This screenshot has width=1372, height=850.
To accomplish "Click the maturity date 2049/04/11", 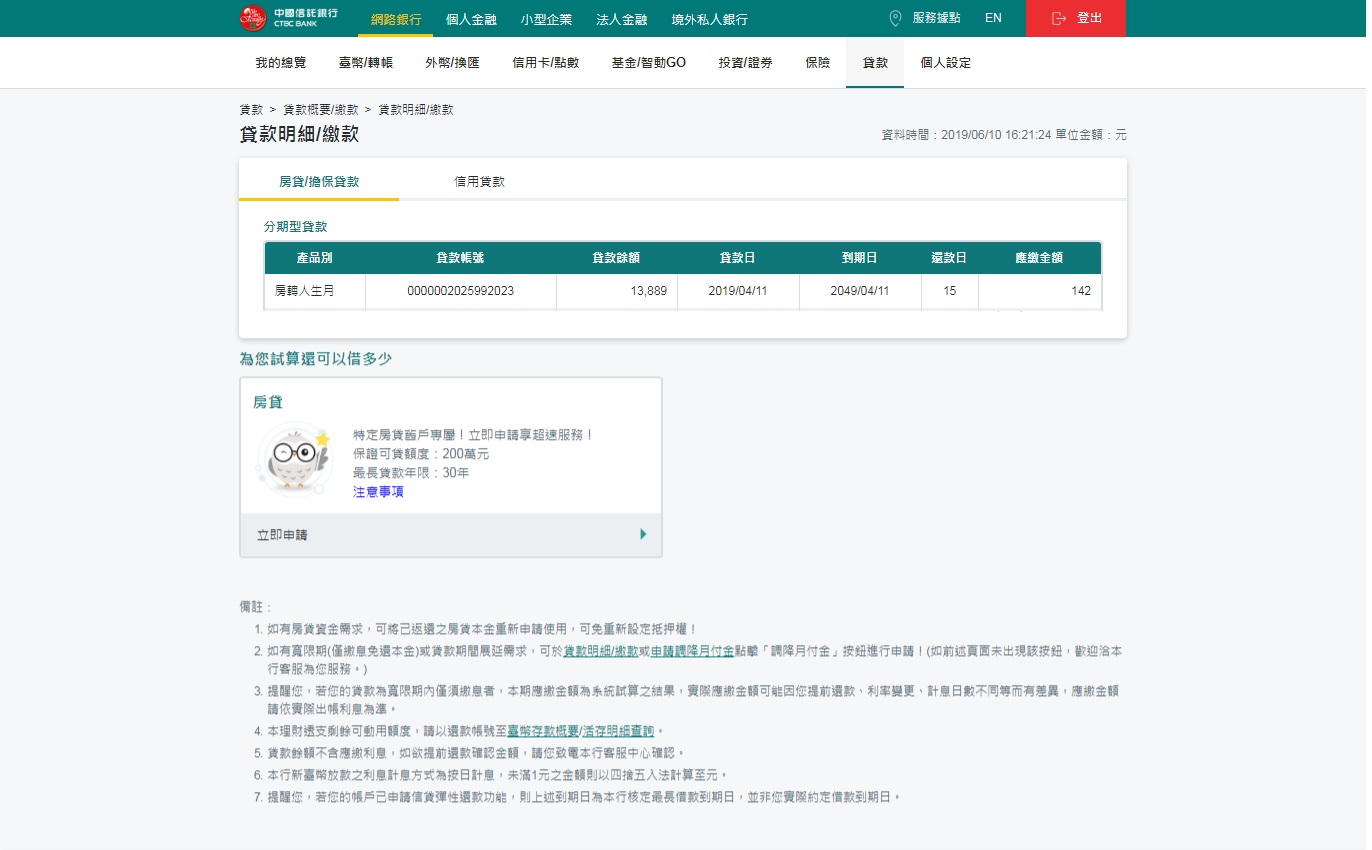I will pyautogui.click(x=860, y=291).
